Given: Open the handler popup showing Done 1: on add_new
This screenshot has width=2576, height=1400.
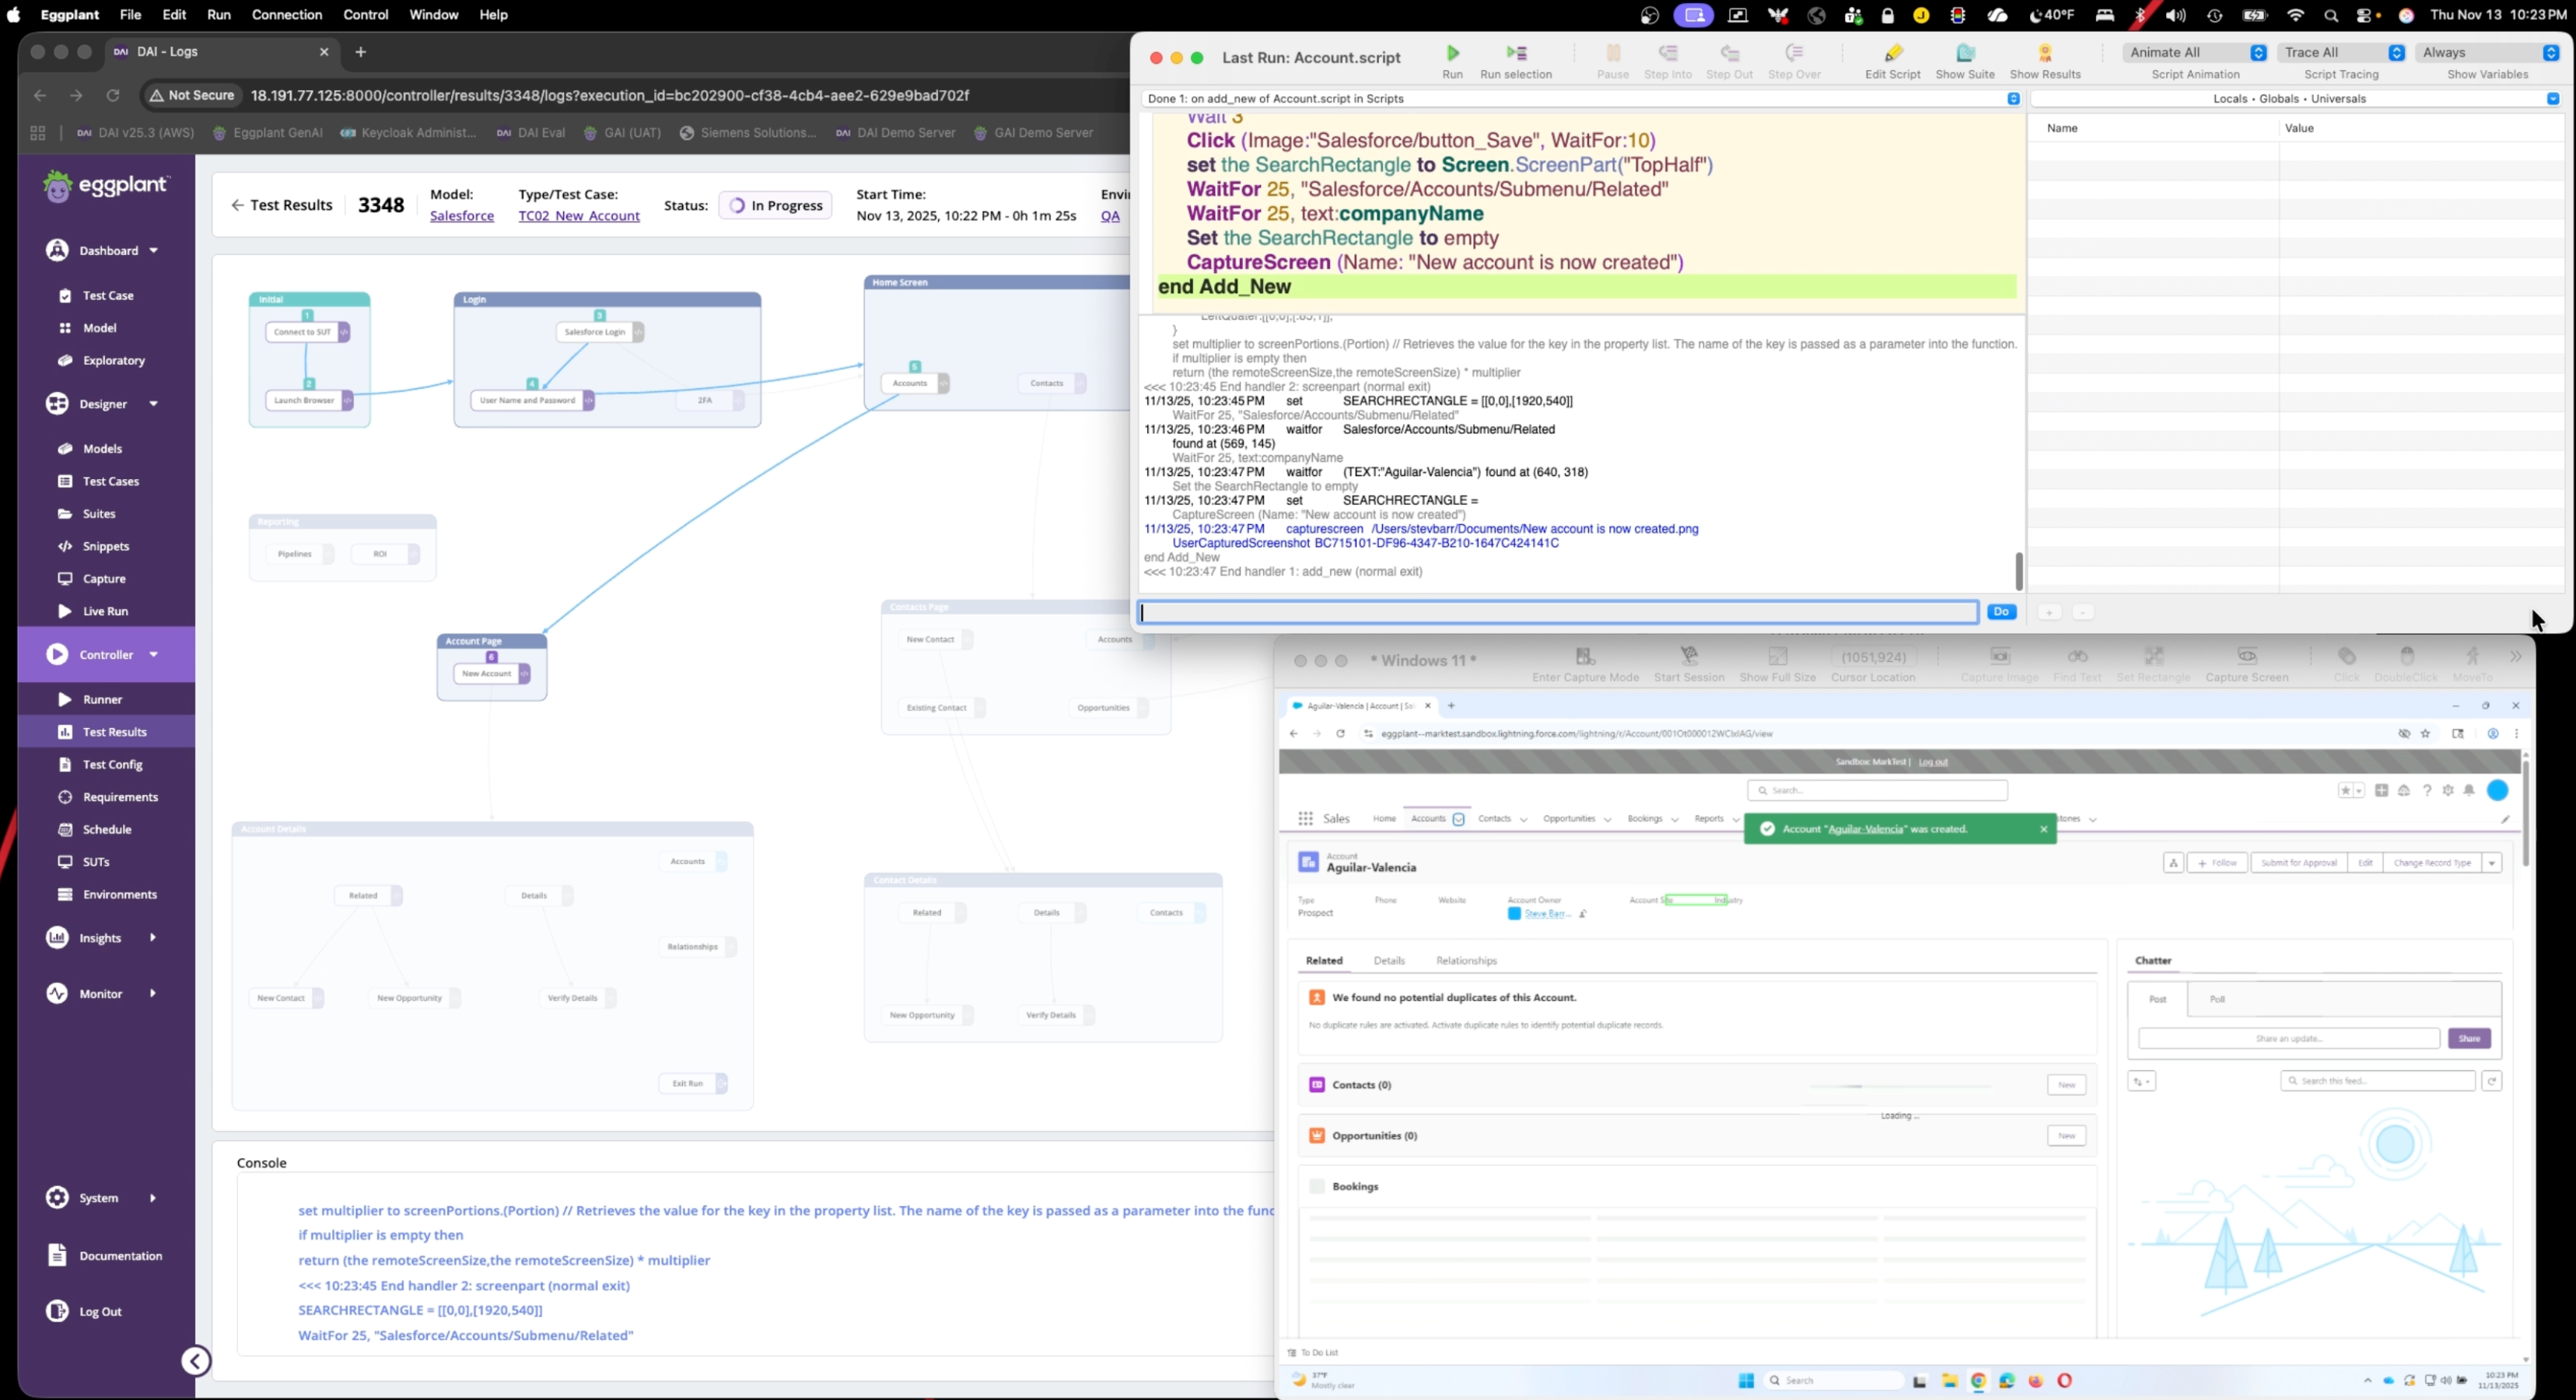Looking at the screenshot, I should click(x=1581, y=98).
